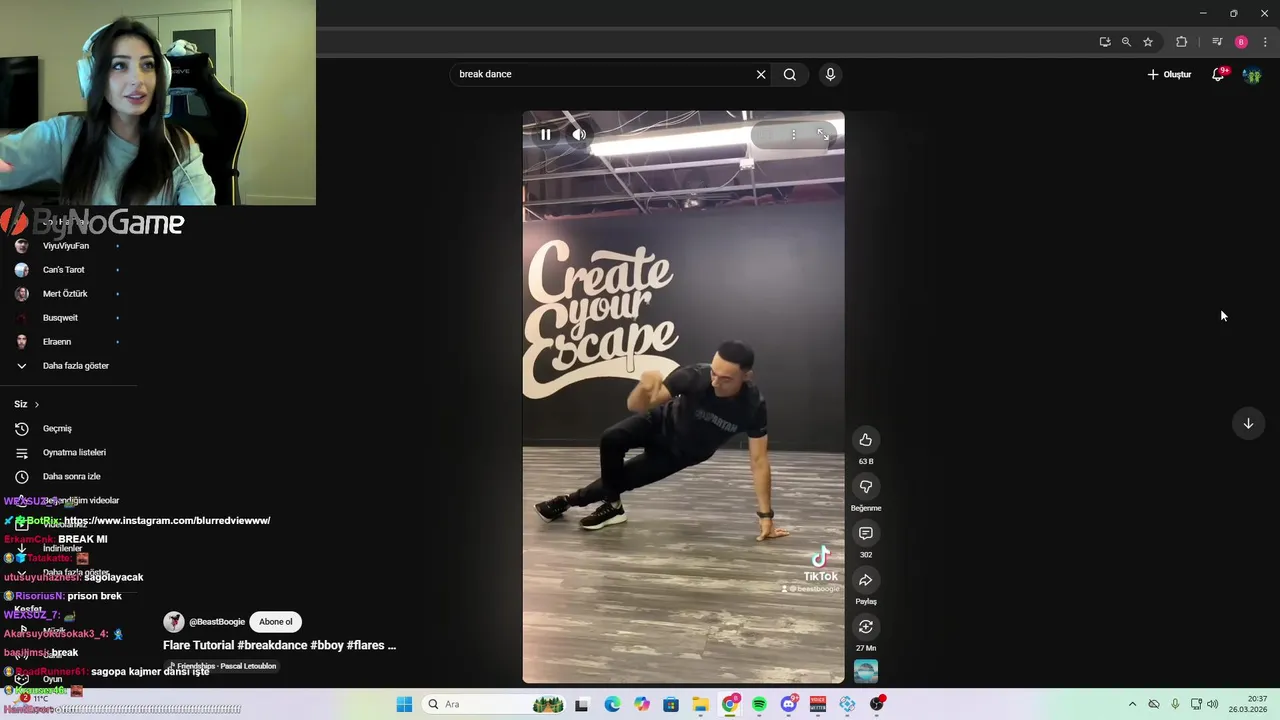
Task: Go to the next short with down arrow
Action: [x=1248, y=423]
